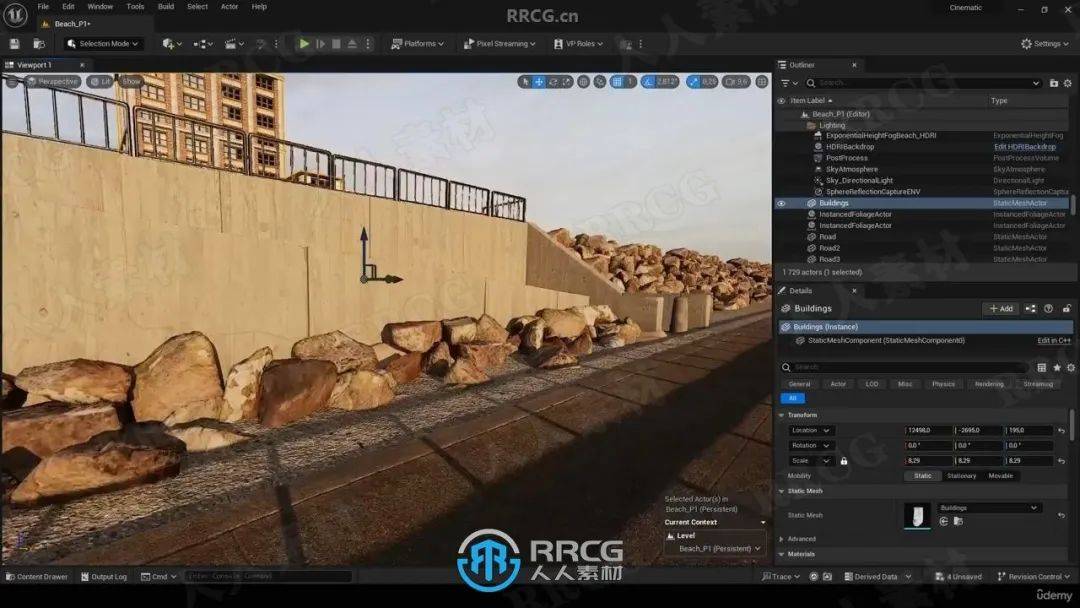The height and width of the screenshot is (608, 1080).
Task: Open the Tools menu
Action: pyautogui.click(x=135, y=6)
